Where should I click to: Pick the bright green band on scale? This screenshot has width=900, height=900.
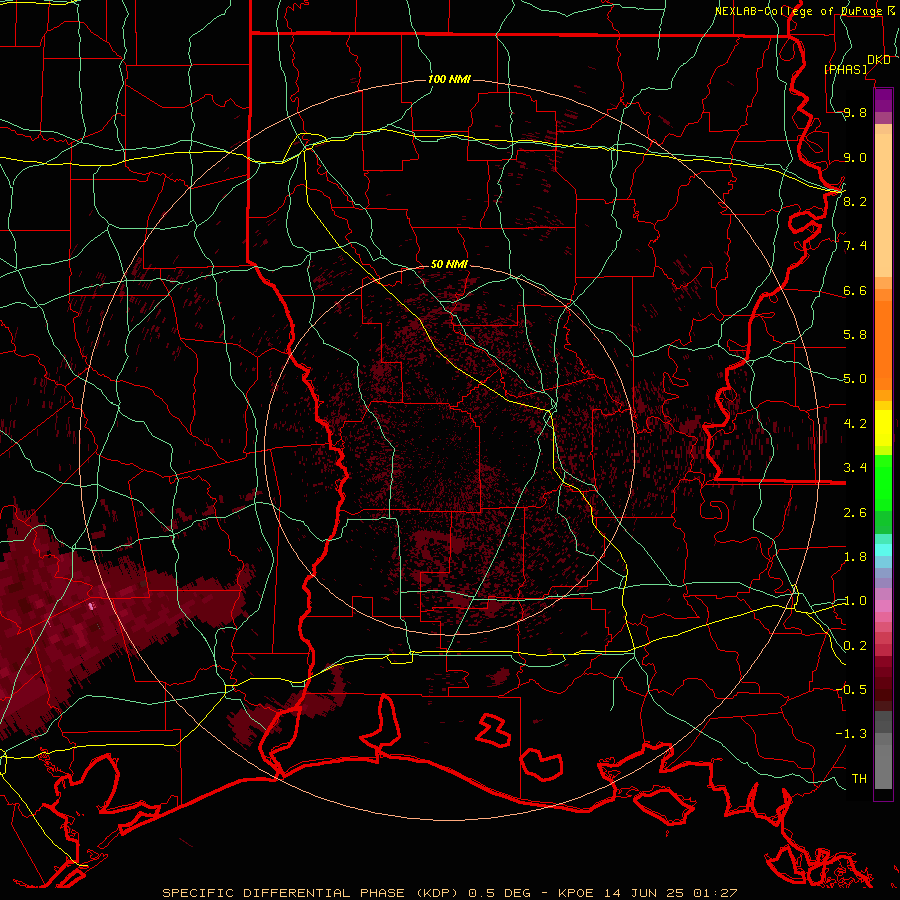click(x=883, y=483)
